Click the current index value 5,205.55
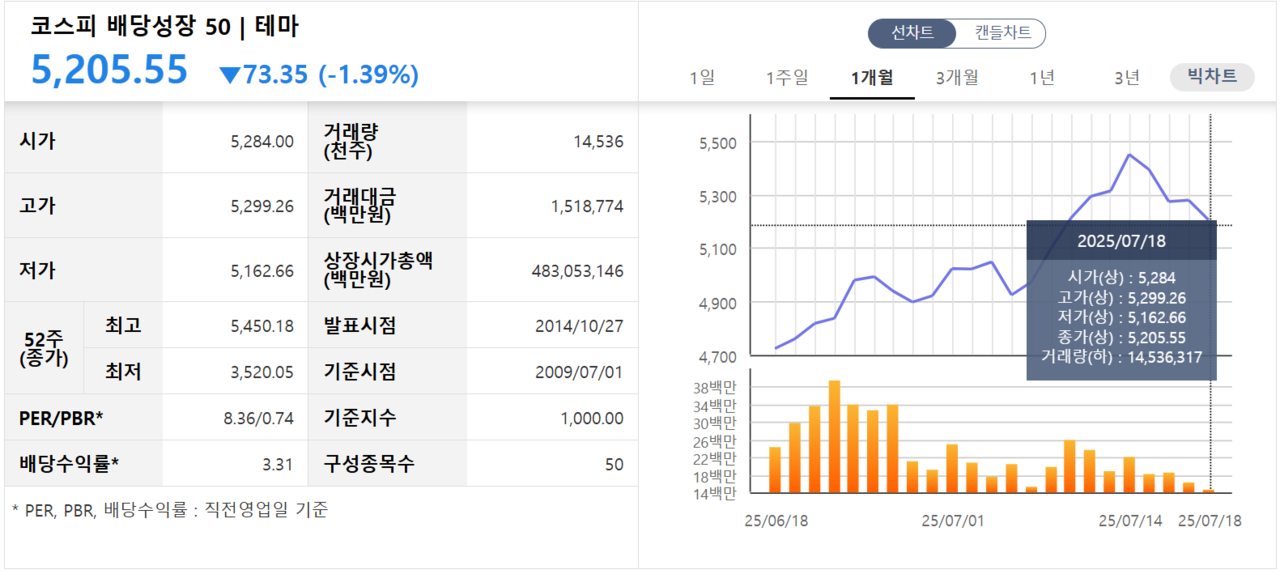The height and width of the screenshot is (574, 1280). (x=110, y=70)
